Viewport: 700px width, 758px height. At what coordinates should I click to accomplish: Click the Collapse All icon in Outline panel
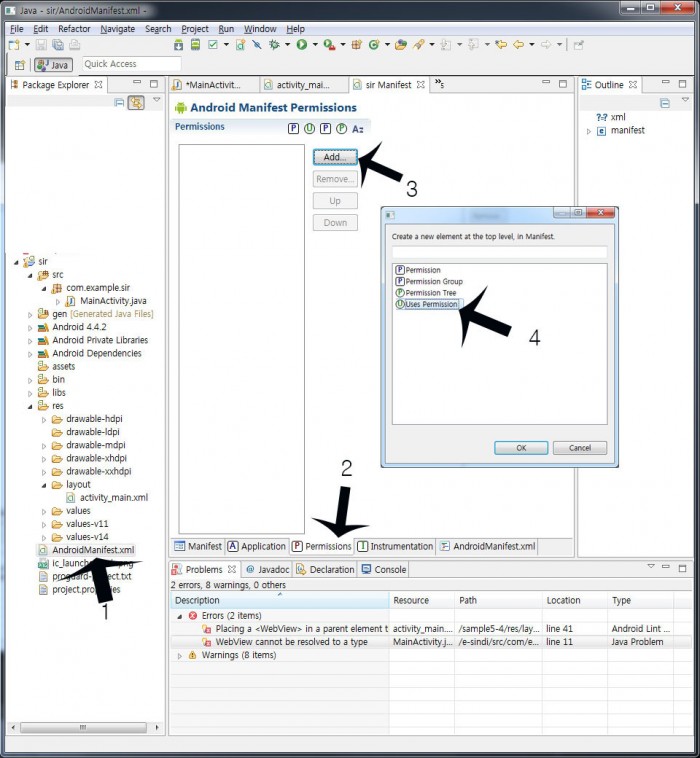pos(665,102)
